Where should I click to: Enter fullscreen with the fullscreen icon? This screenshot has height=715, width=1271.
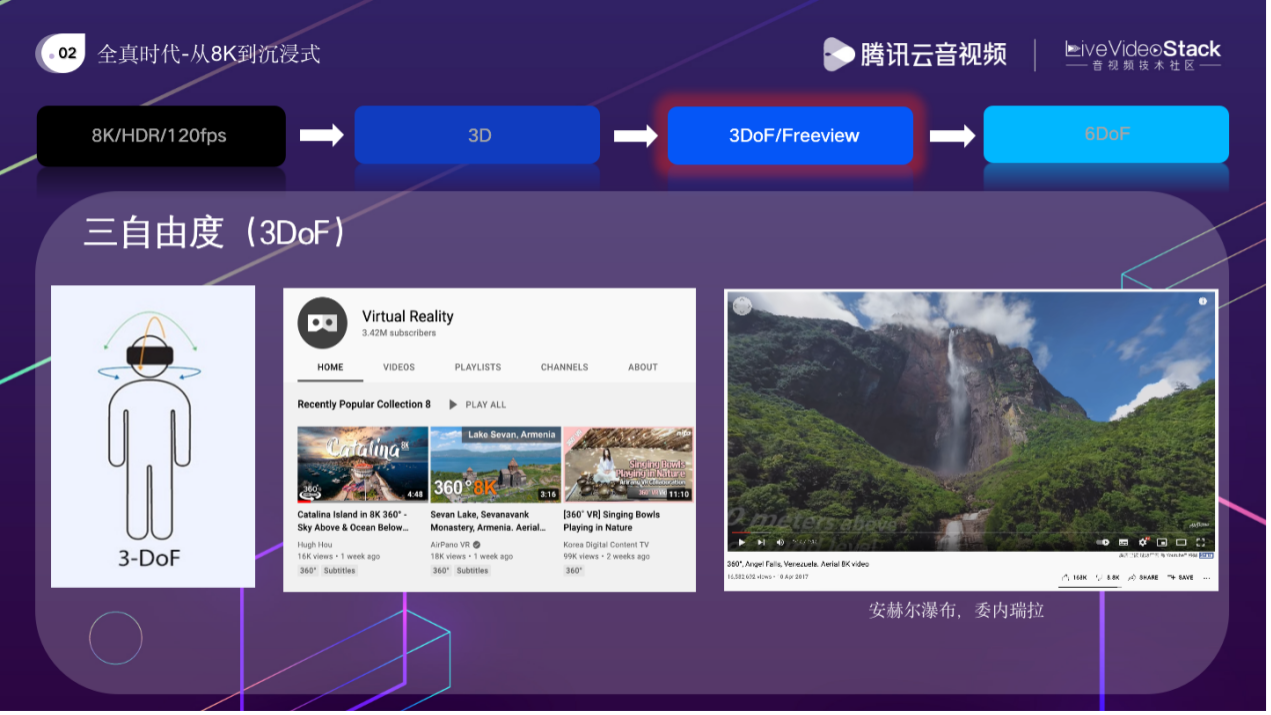(x=1200, y=542)
